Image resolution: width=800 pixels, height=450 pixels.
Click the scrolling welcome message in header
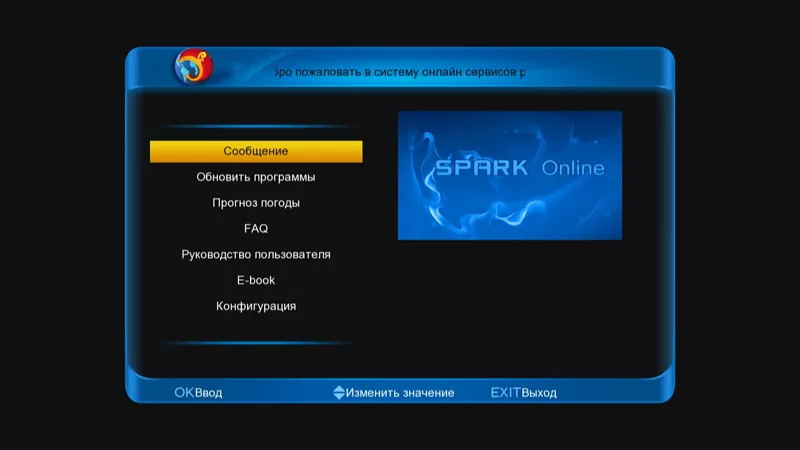[x=398, y=73]
